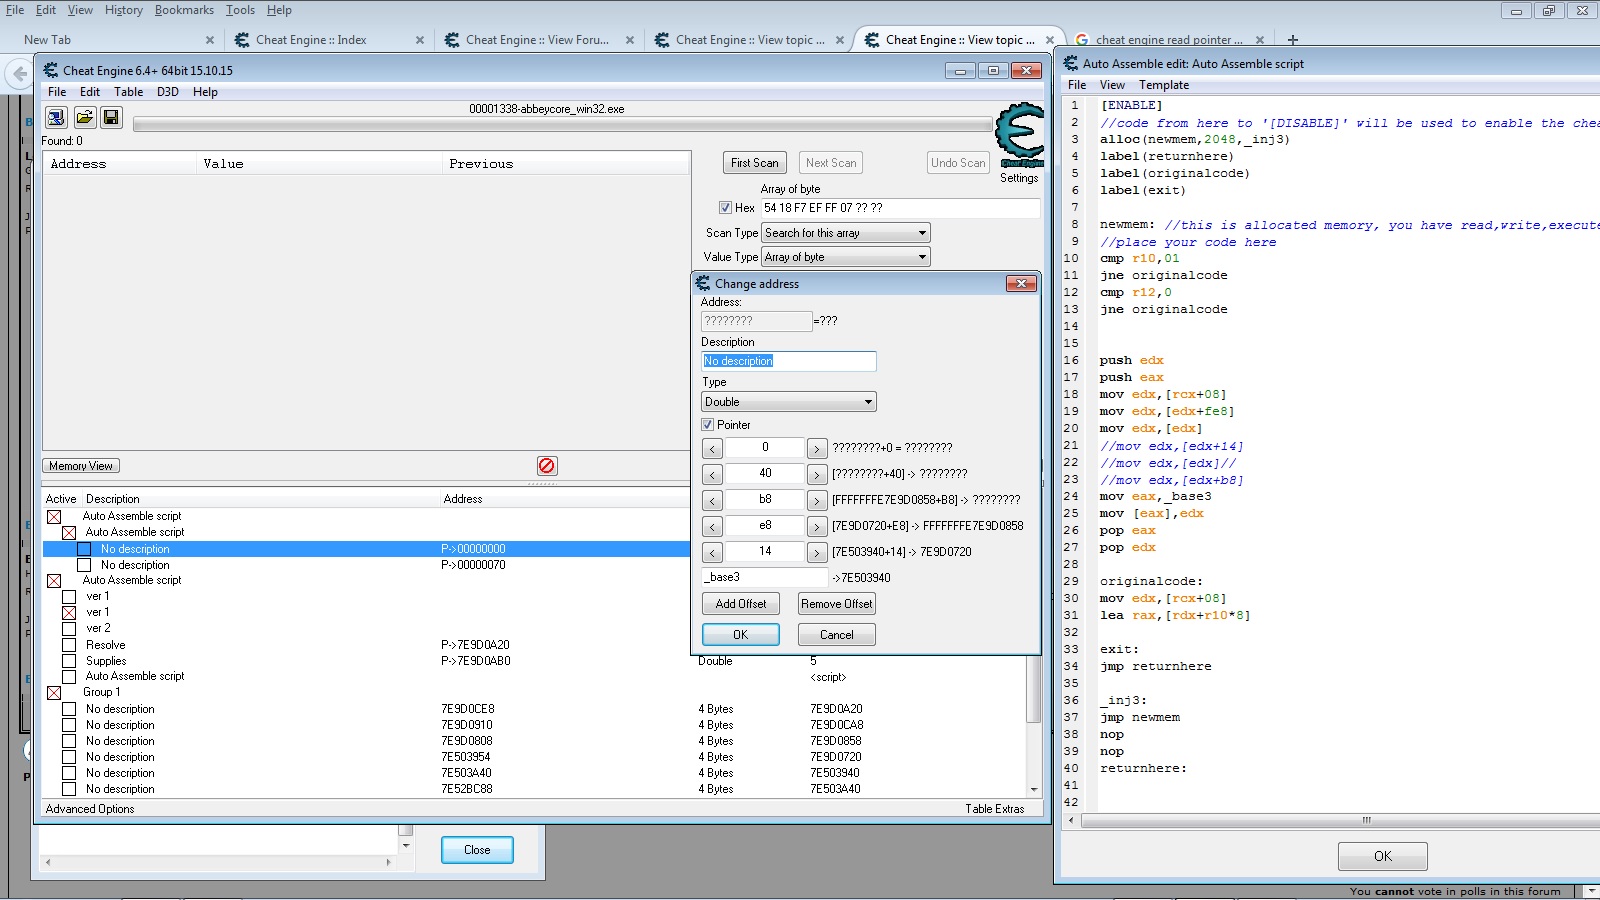Viewport: 1600px width, 900px height.
Task: Open the Value Type dropdown
Action: click(x=846, y=257)
